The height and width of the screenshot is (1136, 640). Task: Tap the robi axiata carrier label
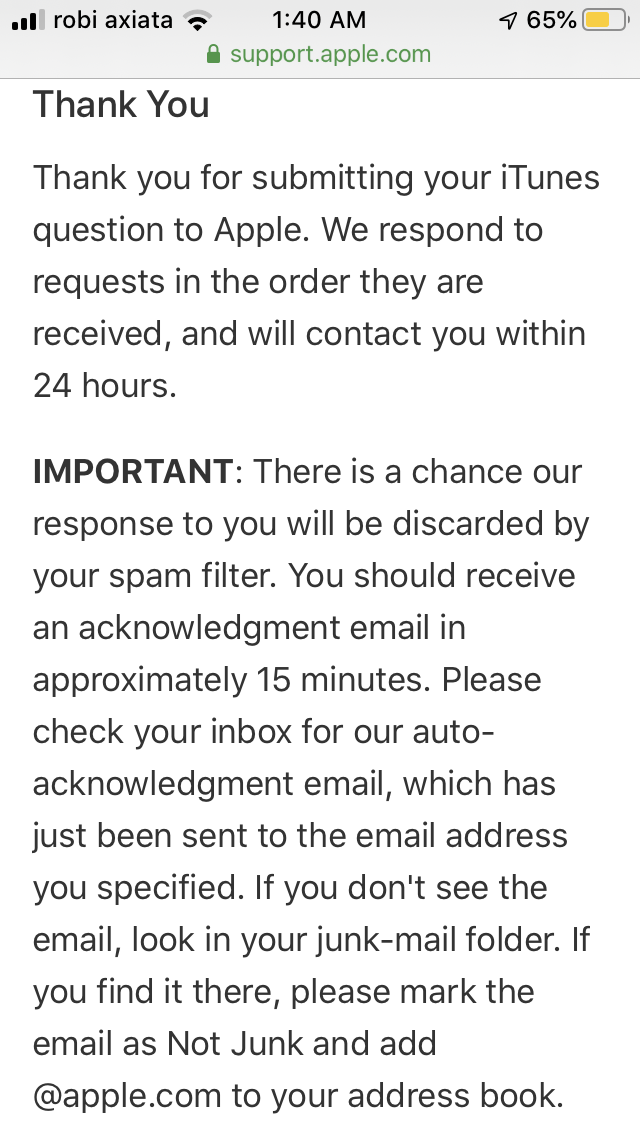[x=113, y=20]
